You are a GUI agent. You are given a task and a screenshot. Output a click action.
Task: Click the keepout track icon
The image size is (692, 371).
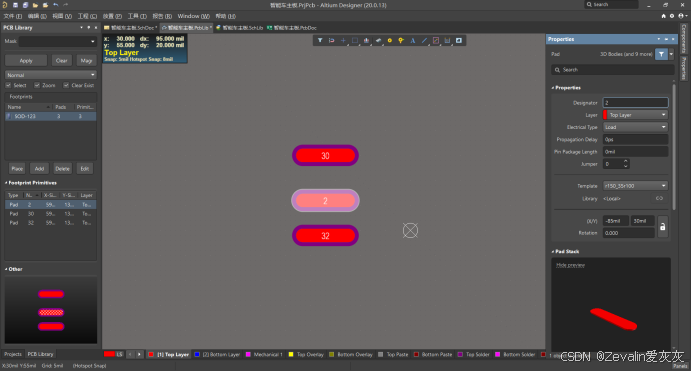pyautogui.click(x=436, y=40)
